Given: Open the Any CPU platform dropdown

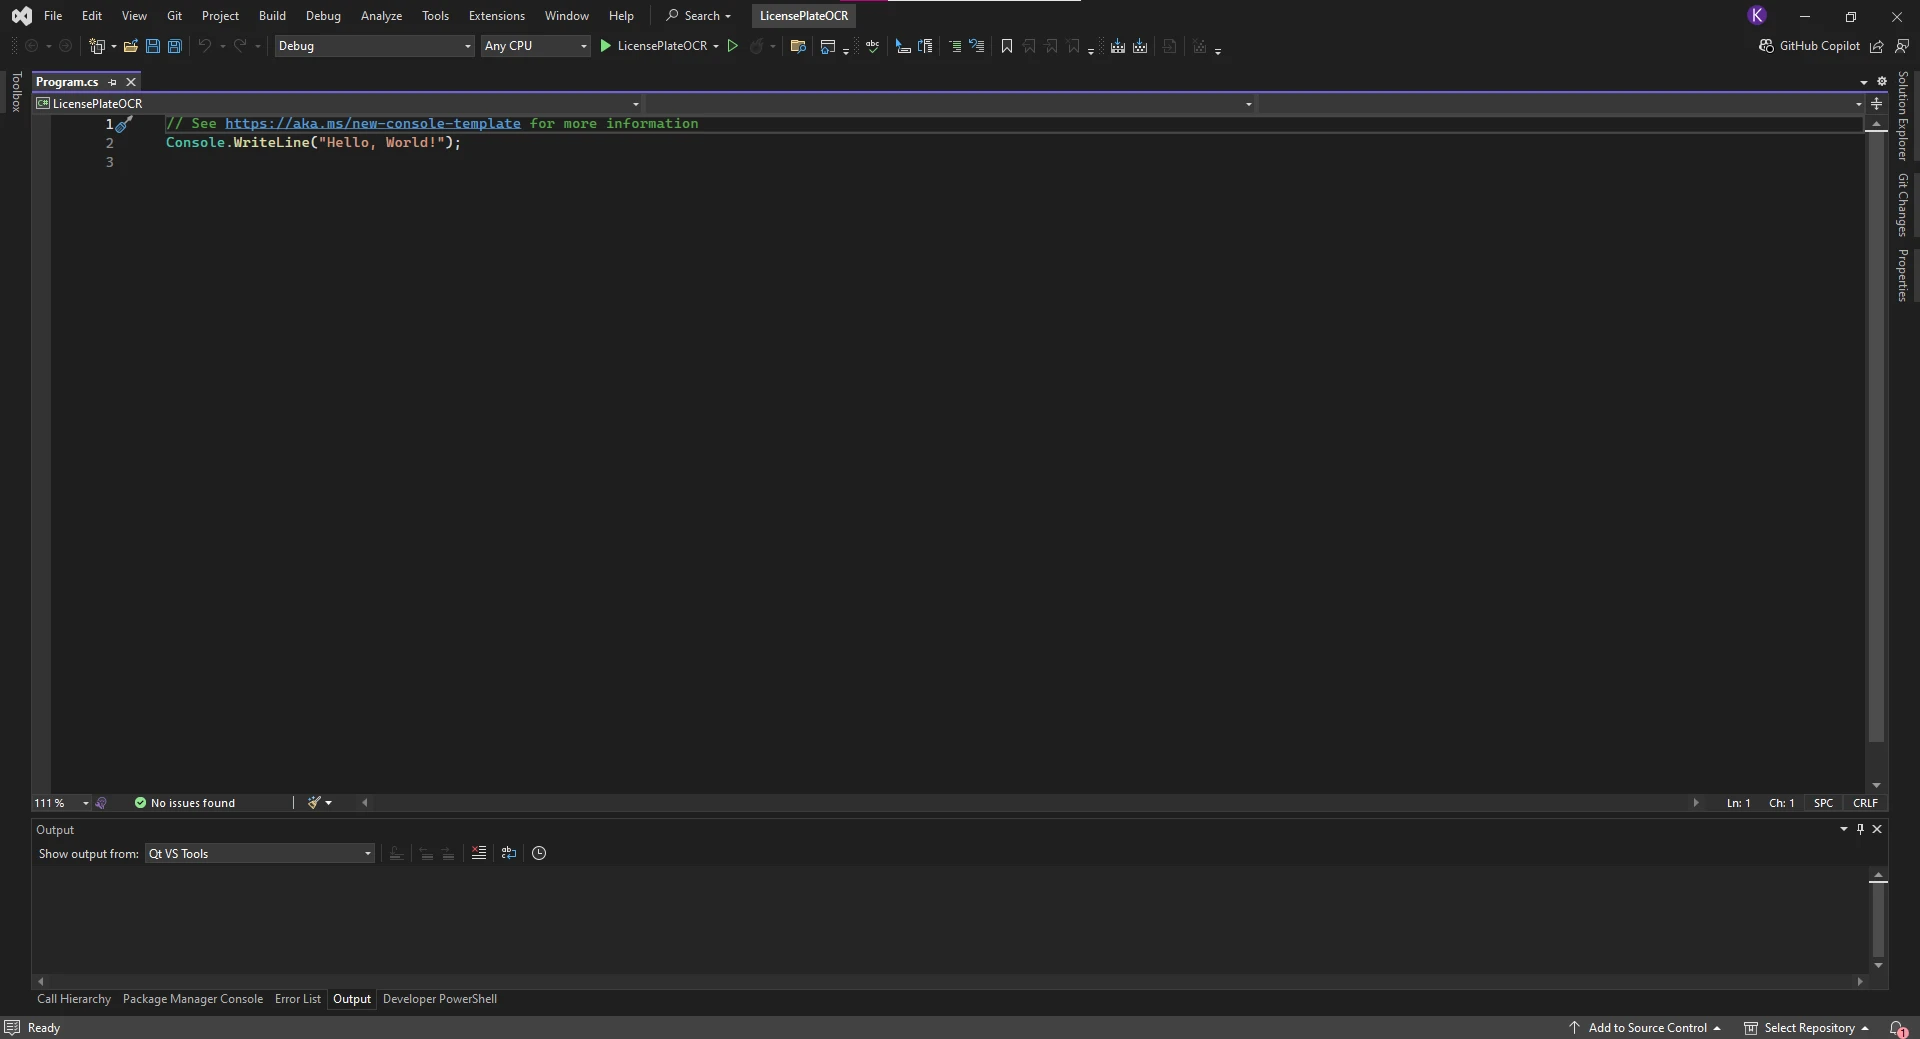Looking at the screenshot, I should point(535,46).
